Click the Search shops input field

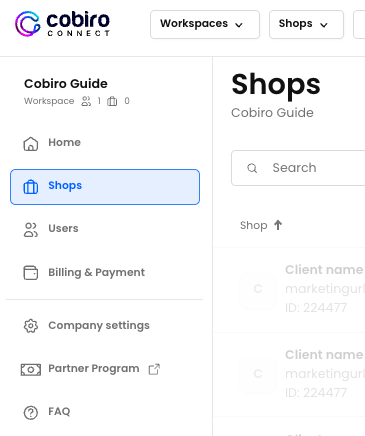click(298, 168)
